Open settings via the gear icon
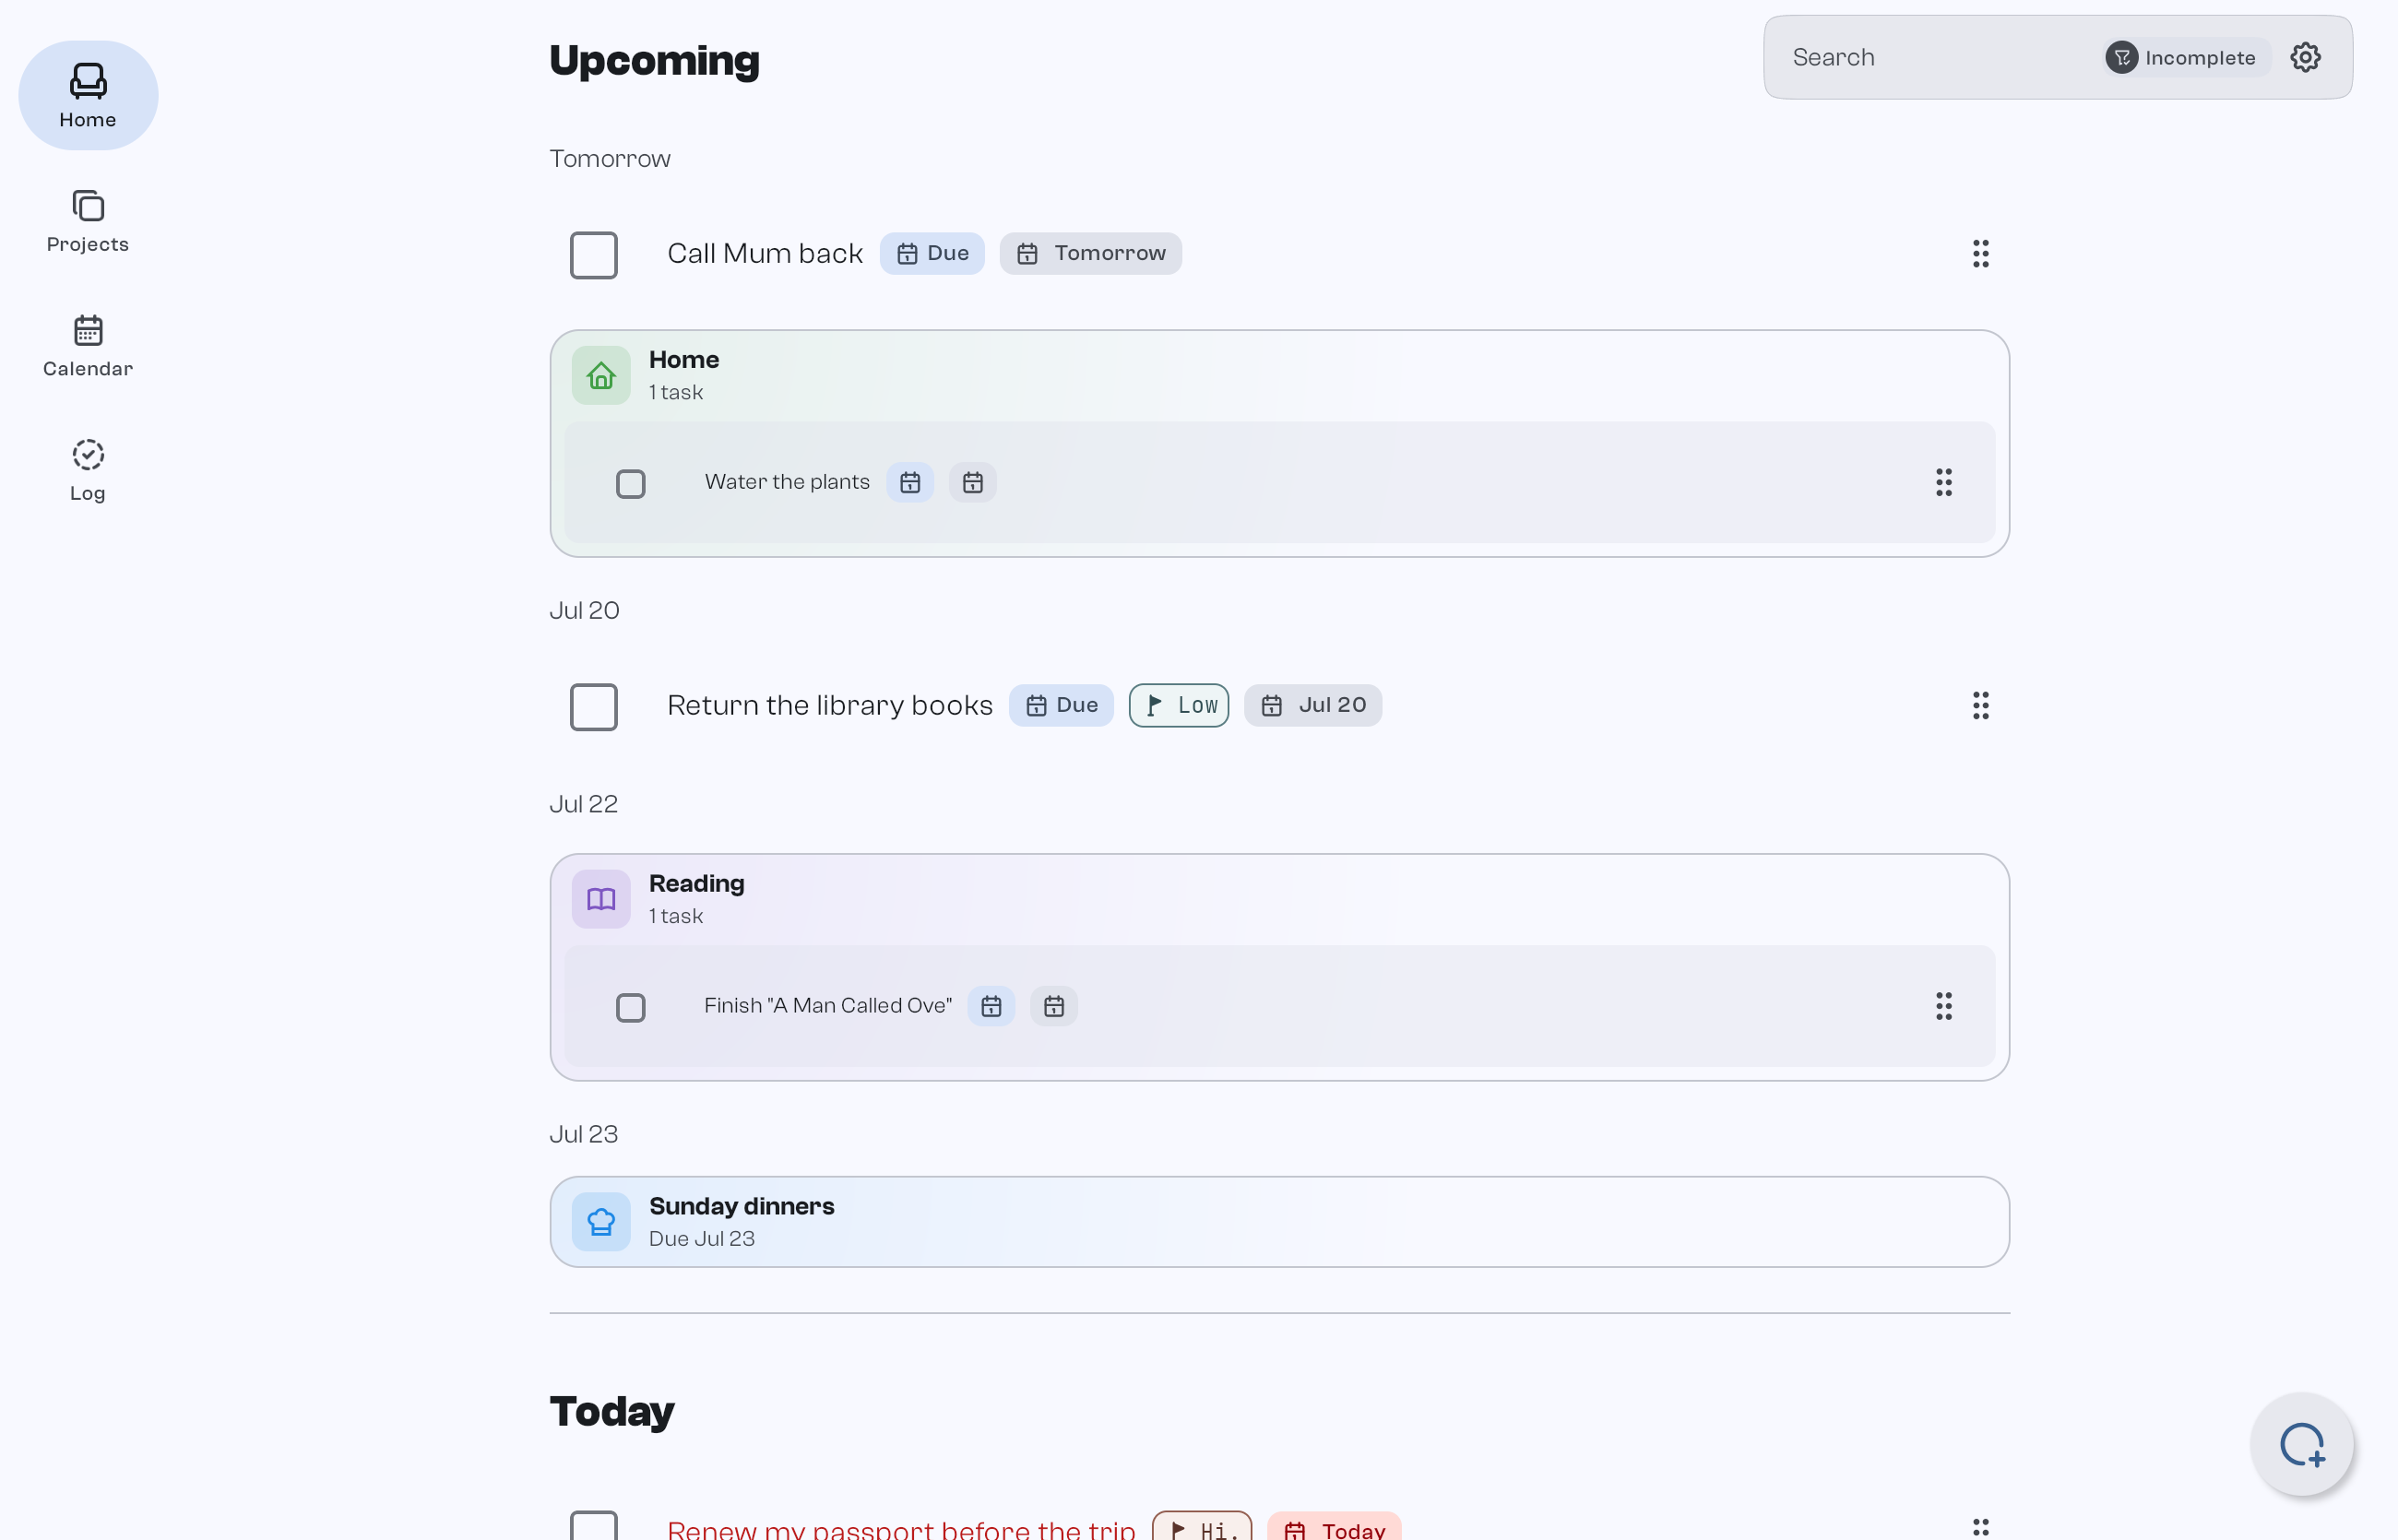Image resolution: width=2398 pixels, height=1540 pixels. click(2305, 57)
